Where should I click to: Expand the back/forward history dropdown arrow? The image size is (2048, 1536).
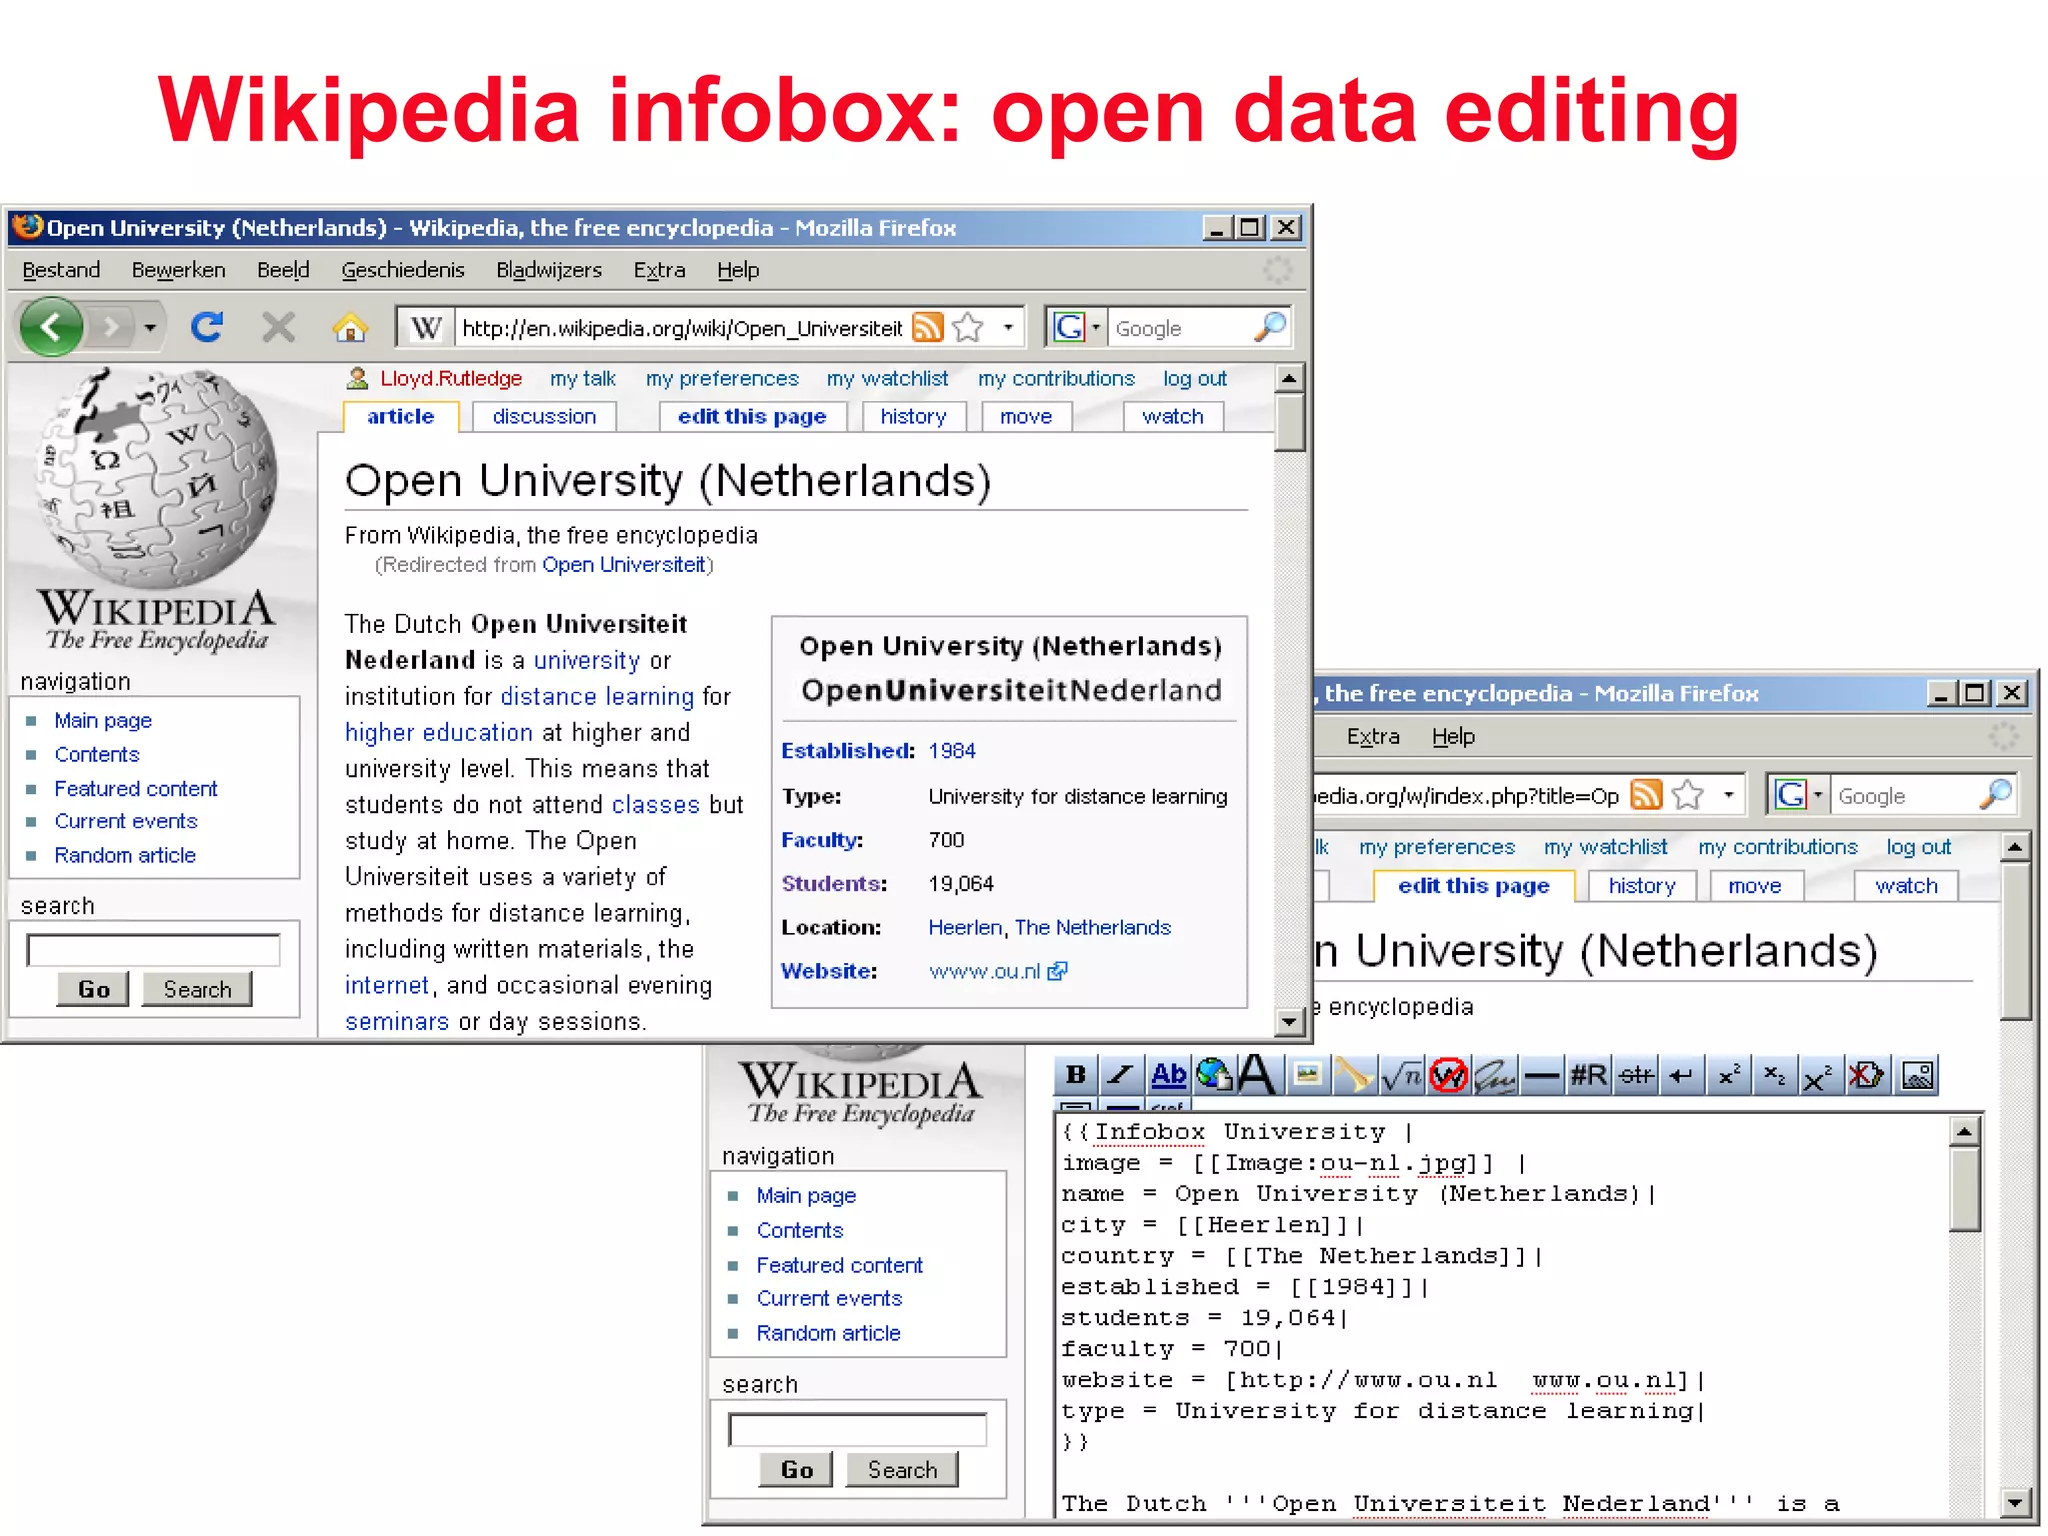point(150,327)
